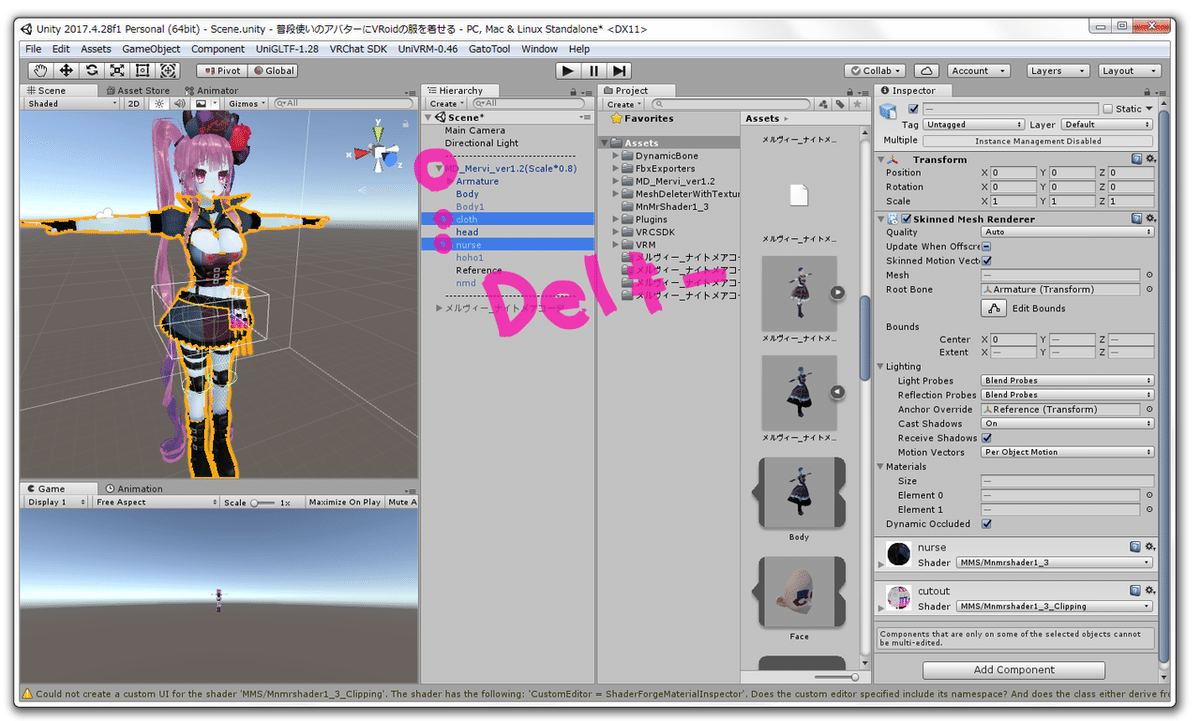The image size is (1200, 721).
Task: Pick Mesh object selector circle
Action: point(1149,275)
